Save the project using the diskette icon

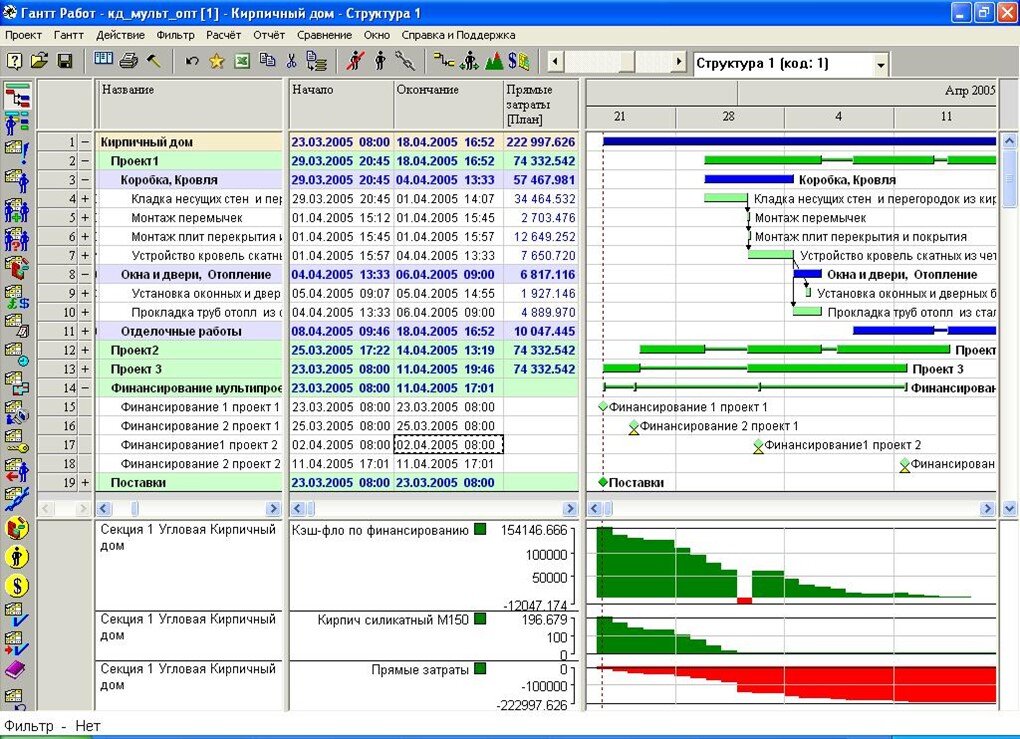coord(64,62)
